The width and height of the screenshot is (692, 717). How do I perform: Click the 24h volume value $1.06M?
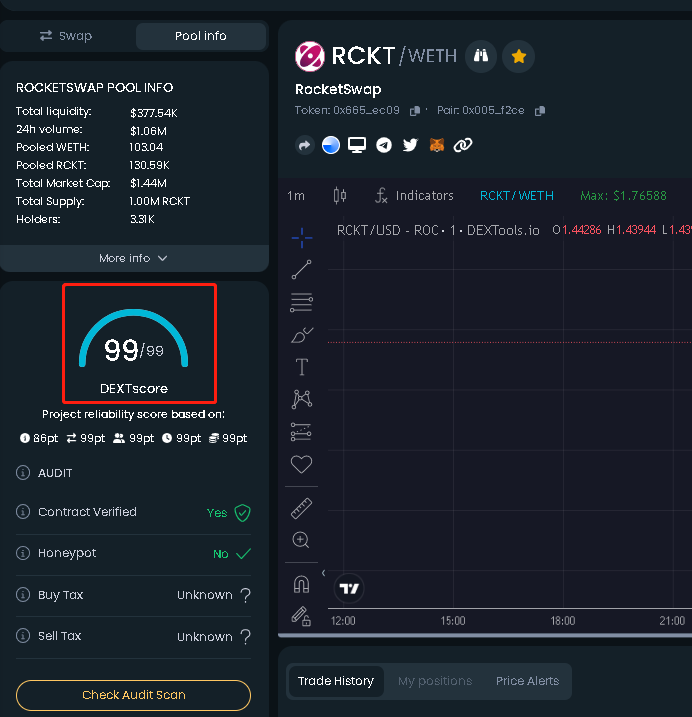(149, 131)
